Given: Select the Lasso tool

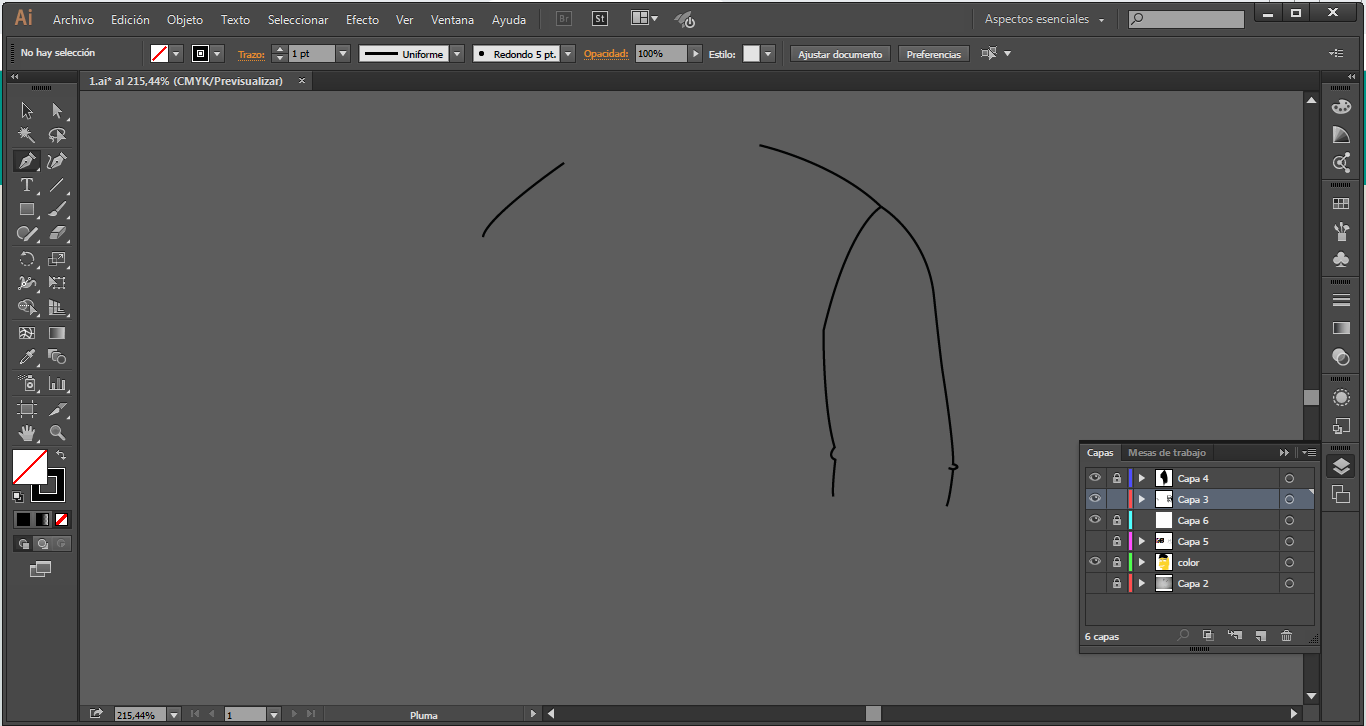Looking at the screenshot, I should [57, 136].
